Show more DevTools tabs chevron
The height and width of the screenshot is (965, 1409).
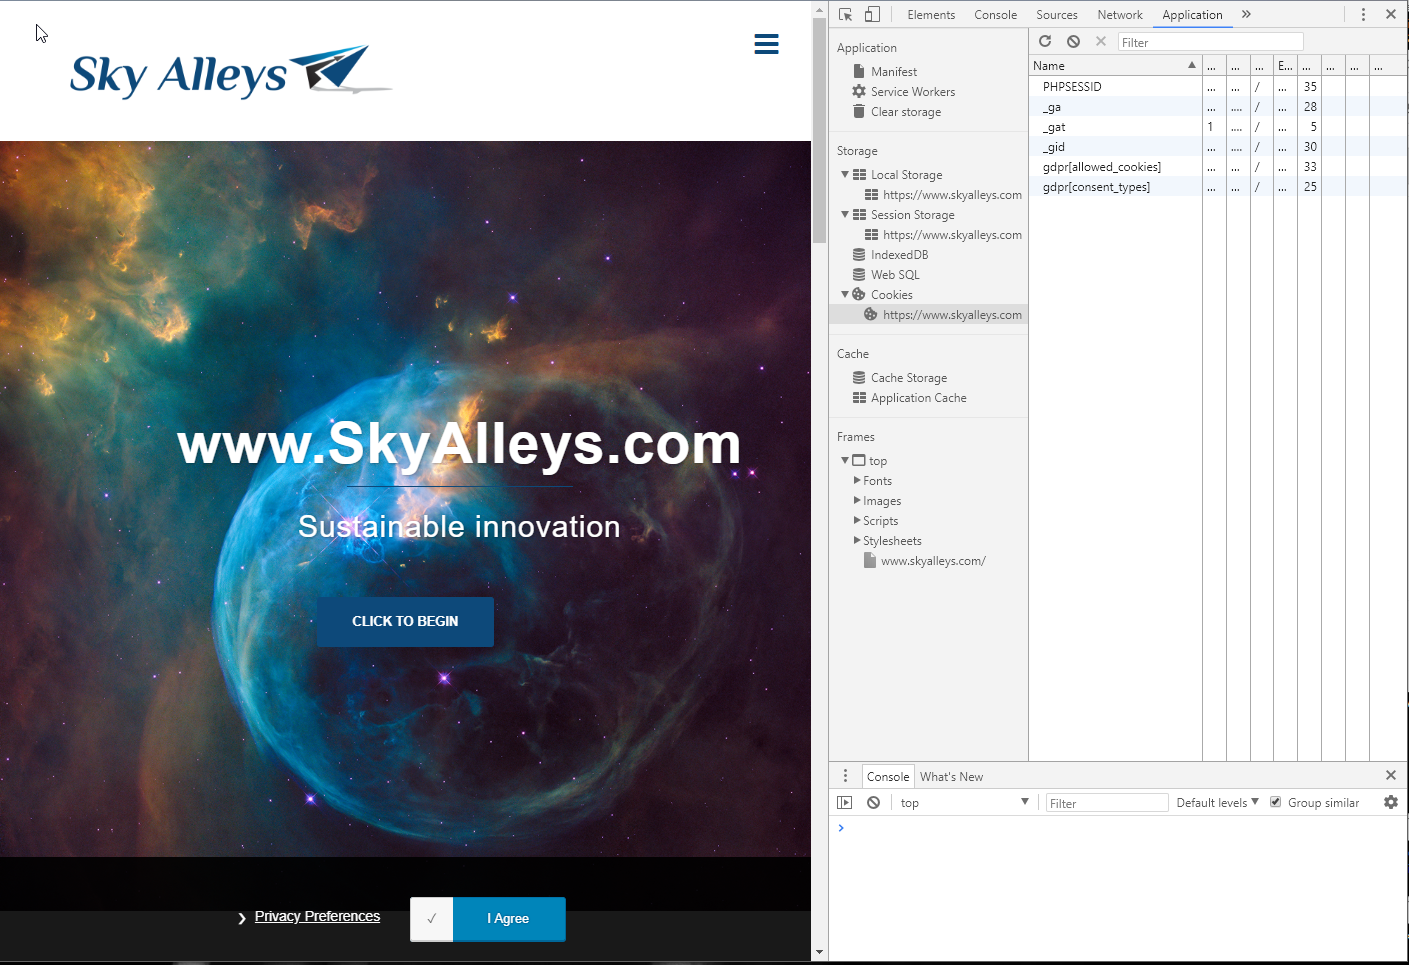point(1246,14)
